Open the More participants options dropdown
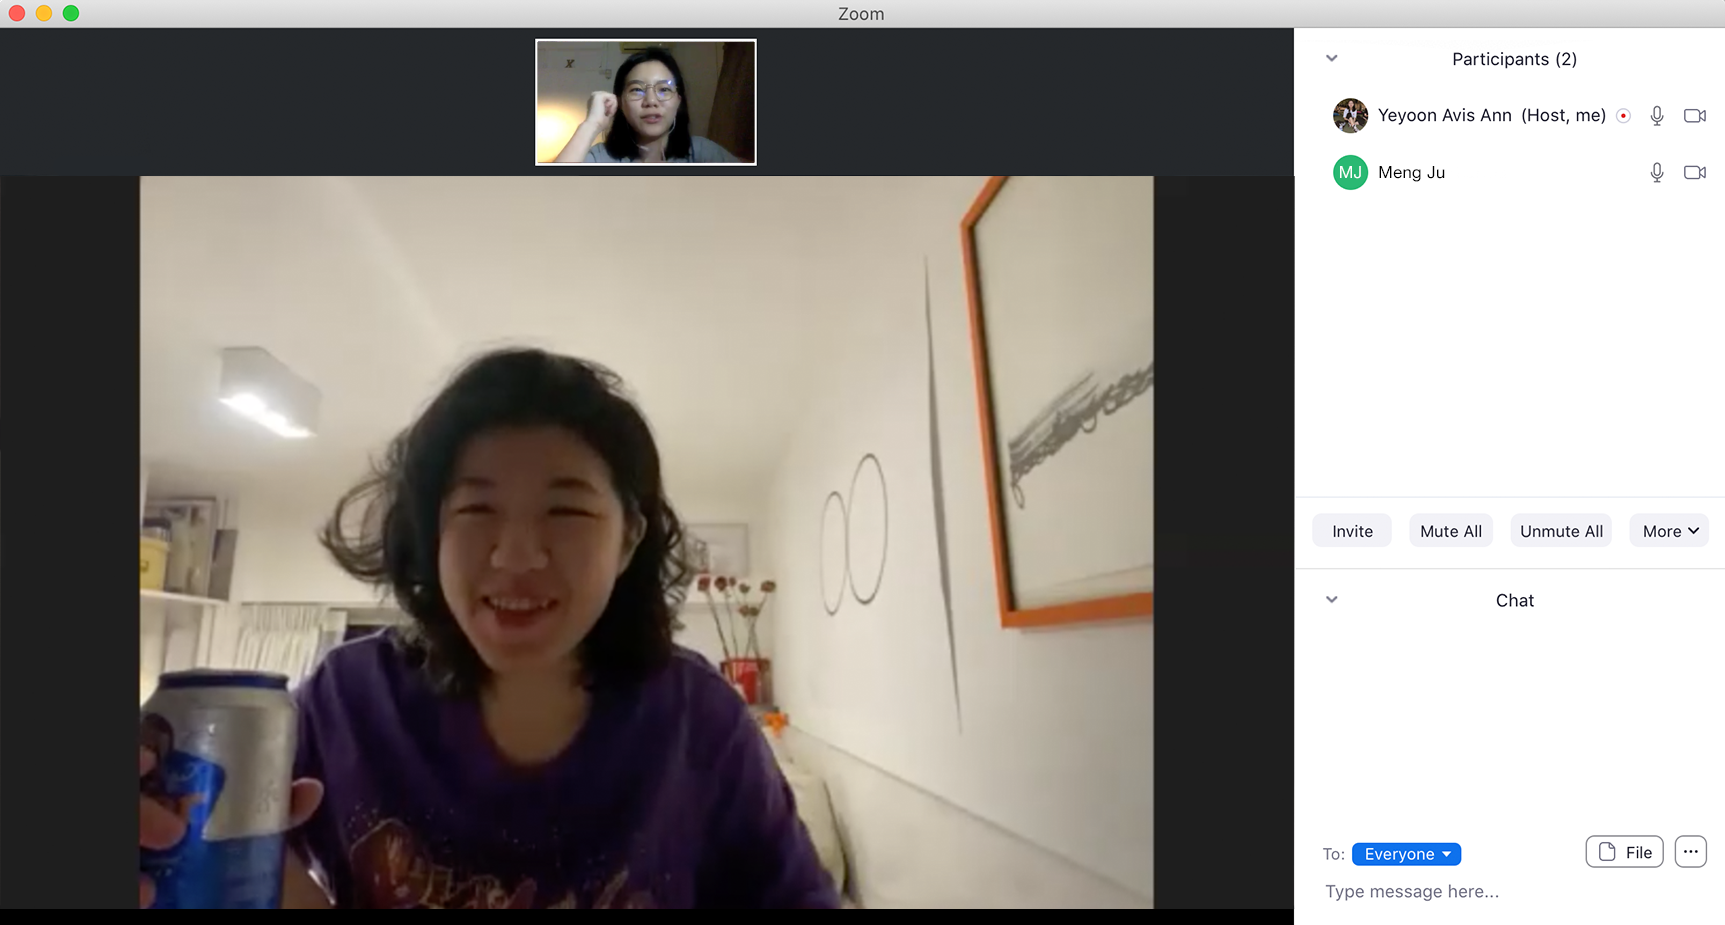Viewport: 1725px width, 925px height. (1669, 531)
